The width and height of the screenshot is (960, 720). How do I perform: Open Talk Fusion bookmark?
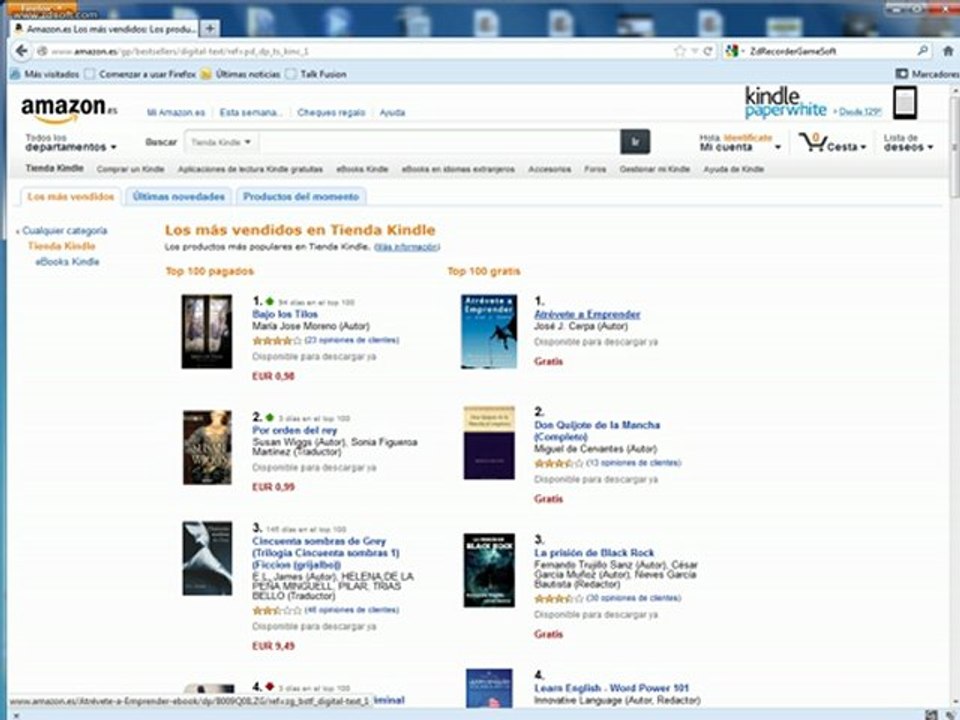317,74
